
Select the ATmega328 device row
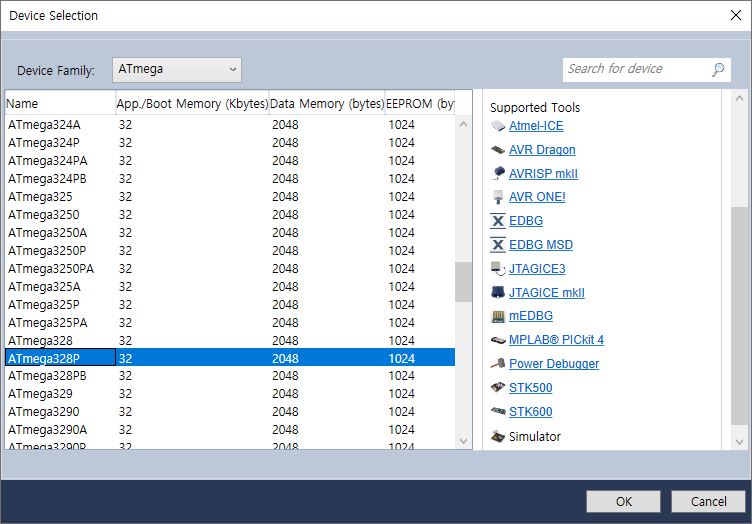point(230,340)
